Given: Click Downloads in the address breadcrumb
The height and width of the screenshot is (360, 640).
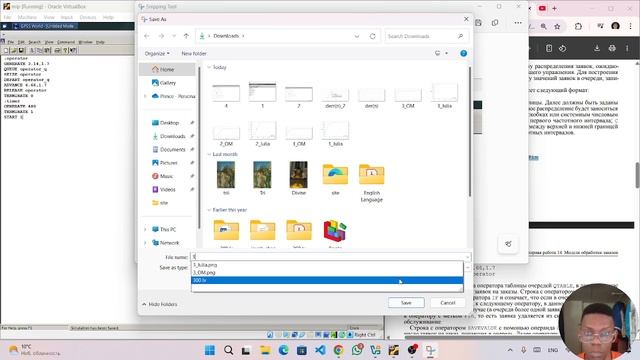Looking at the screenshot, I should (226, 36).
